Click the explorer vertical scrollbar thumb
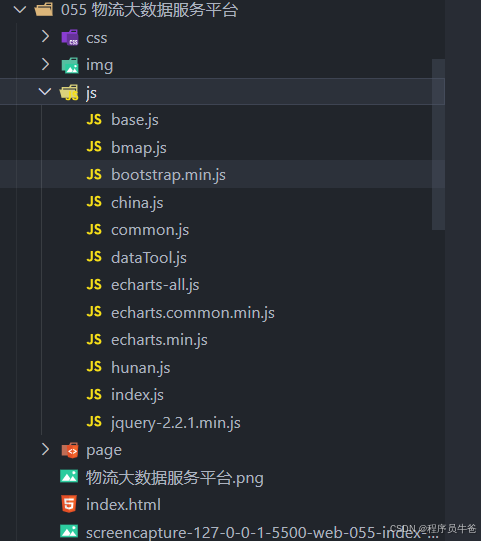This screenshot has width=481, height=541. pyautogui.click(x=438, y=144)
